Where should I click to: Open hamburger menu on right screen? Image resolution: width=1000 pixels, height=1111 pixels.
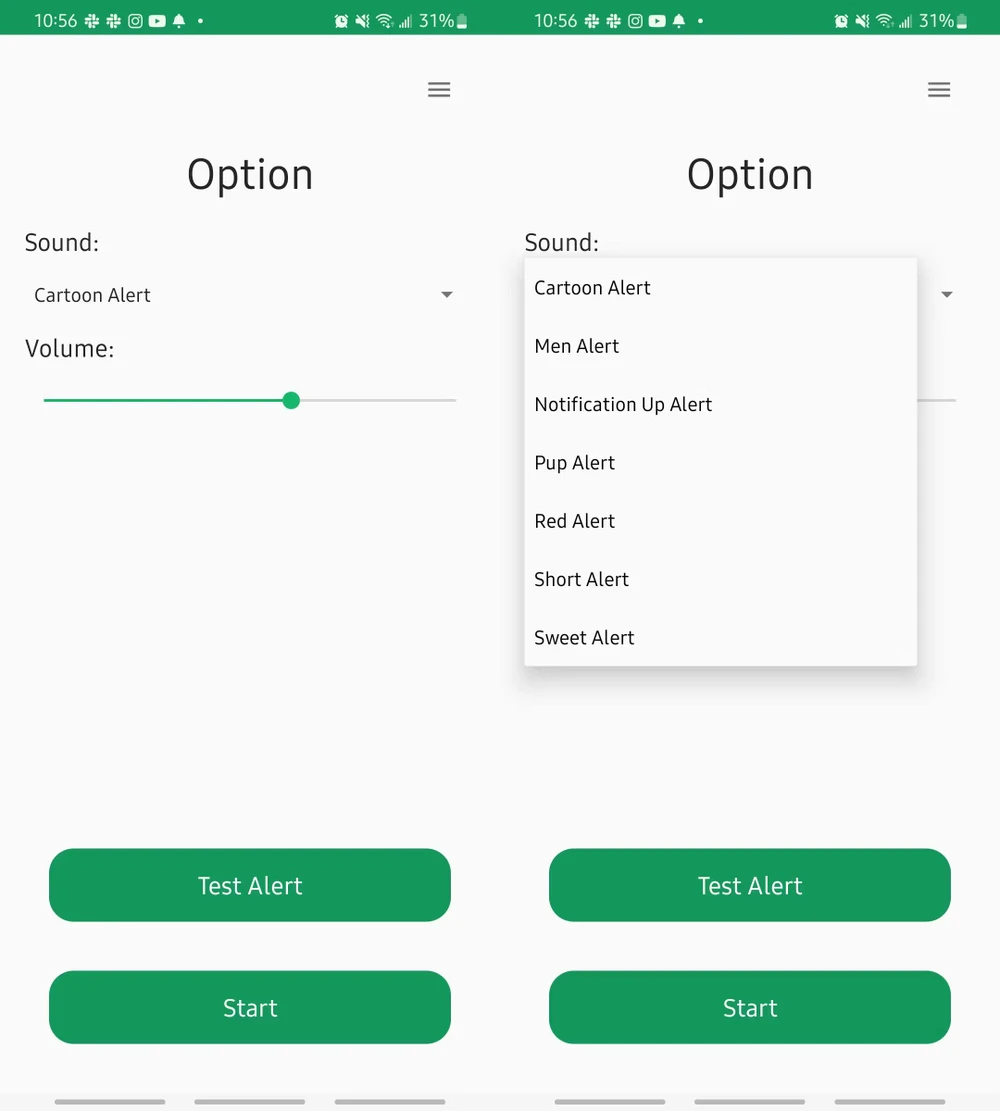[x=938, y=89]
